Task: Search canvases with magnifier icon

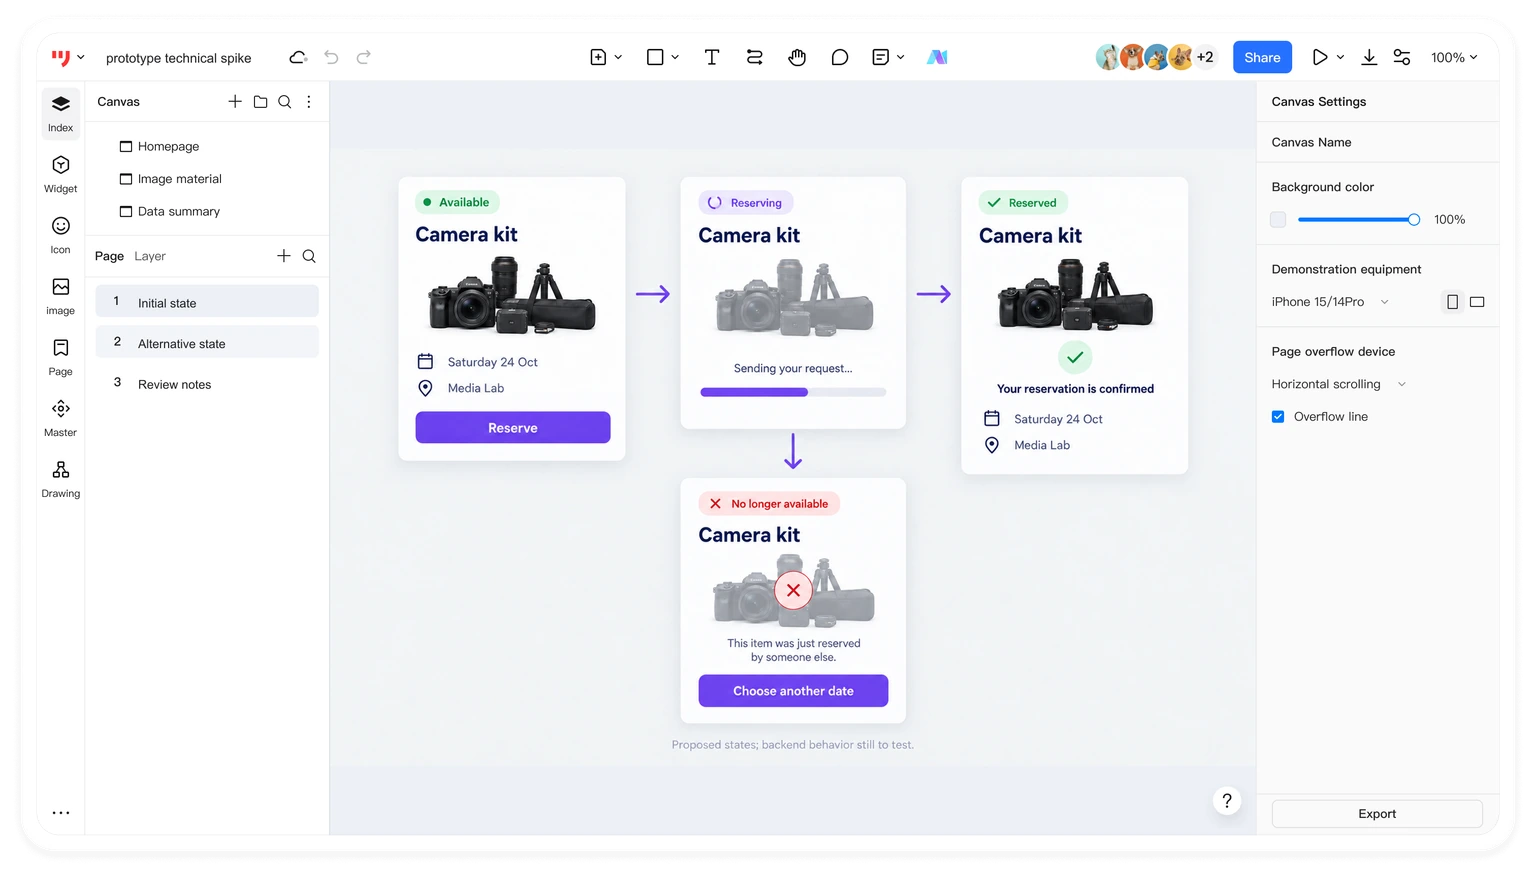Action: point(285,101)
